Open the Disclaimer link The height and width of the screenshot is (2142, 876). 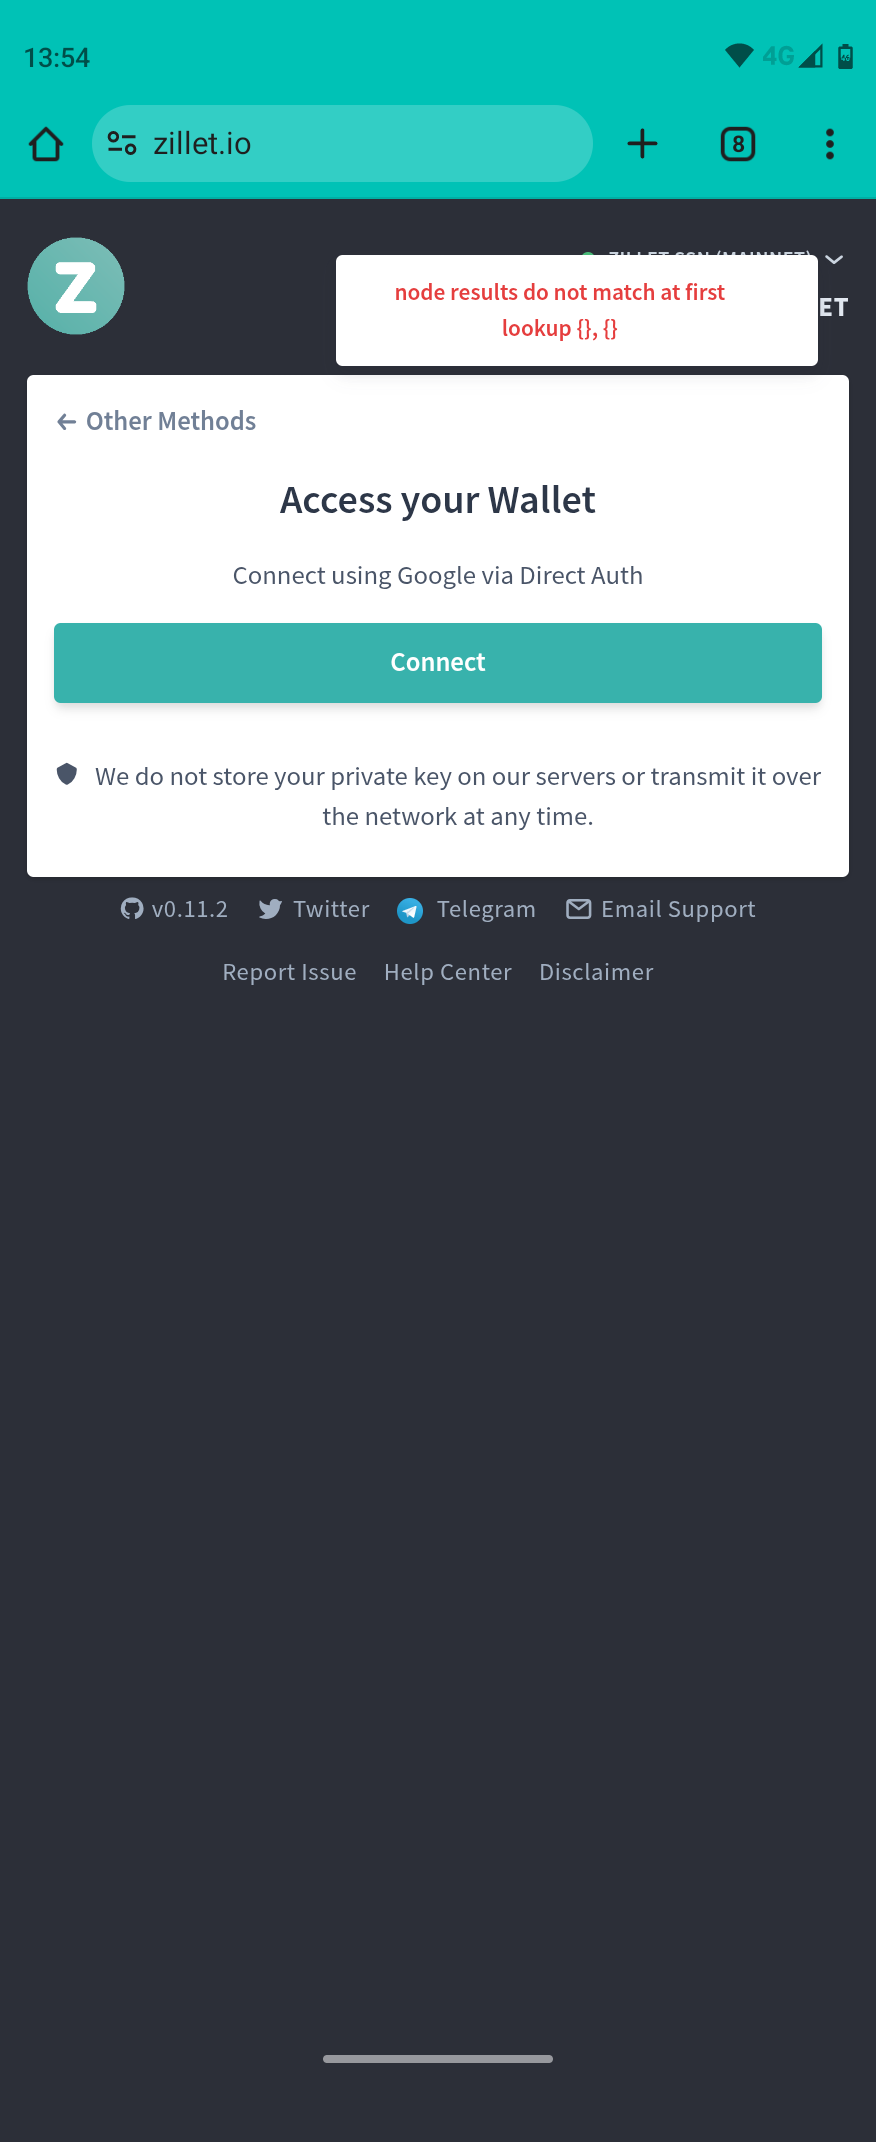[596, 972]
